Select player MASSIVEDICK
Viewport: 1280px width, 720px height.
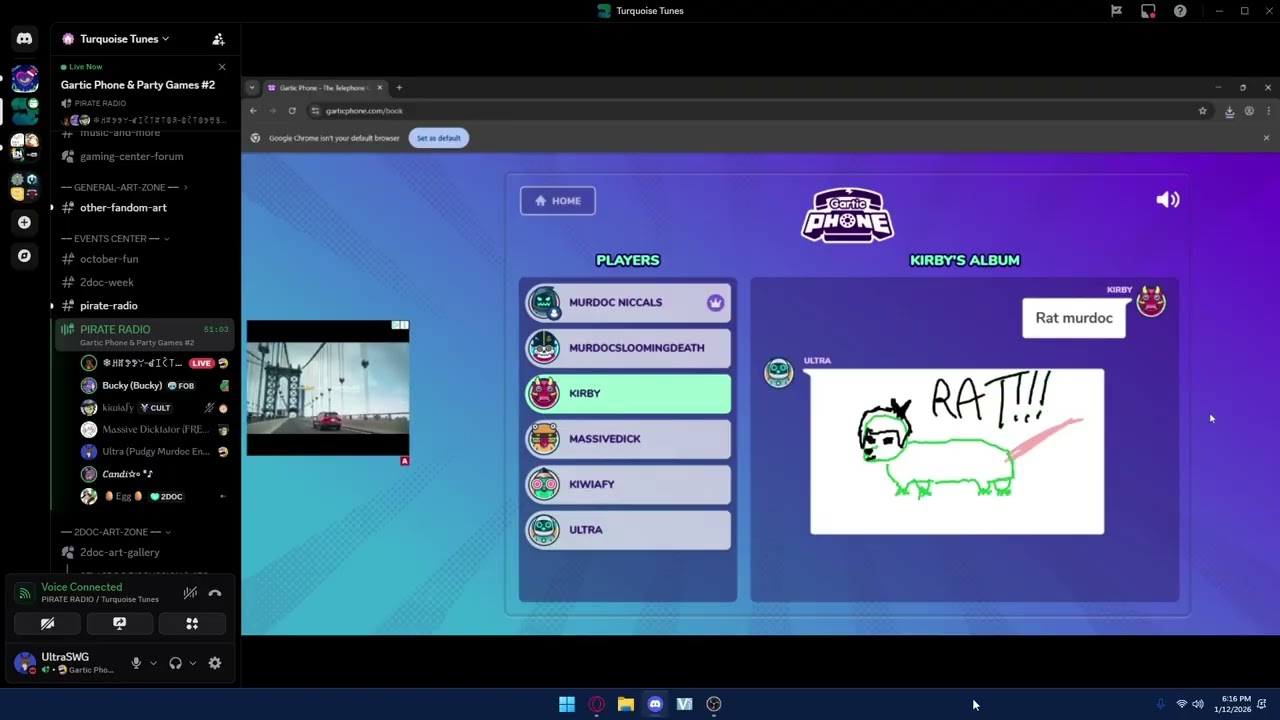point(629,439)
